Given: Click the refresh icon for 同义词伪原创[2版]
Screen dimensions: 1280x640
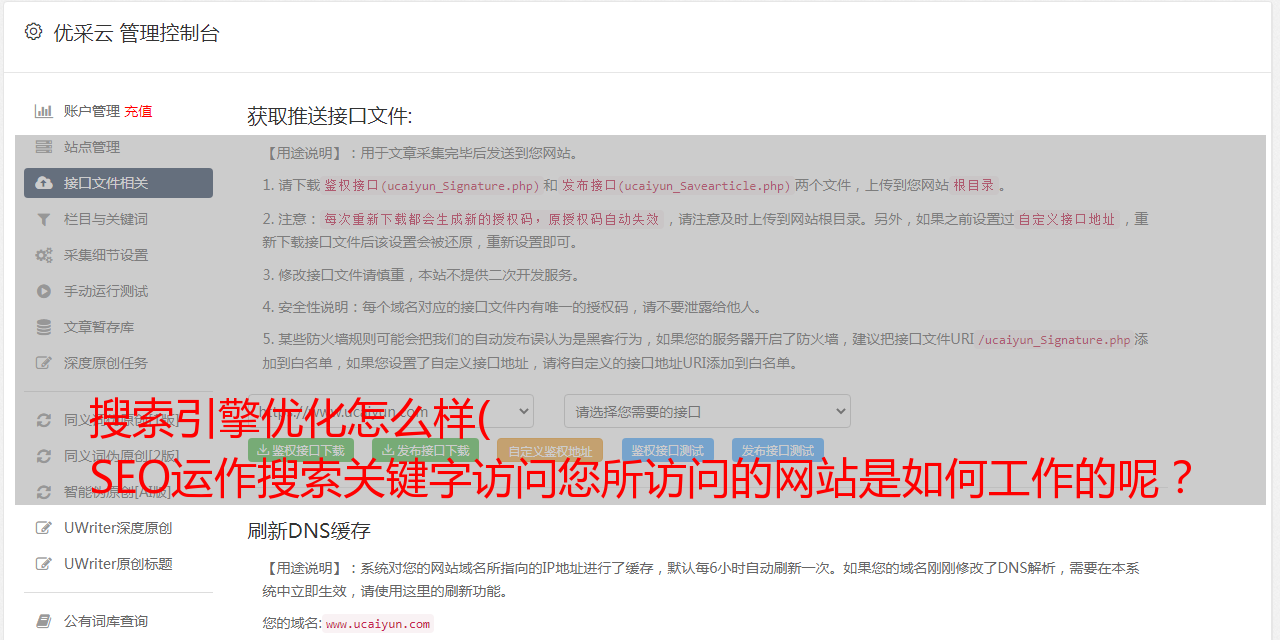Looking at the screenshot, I should [44, 456].
